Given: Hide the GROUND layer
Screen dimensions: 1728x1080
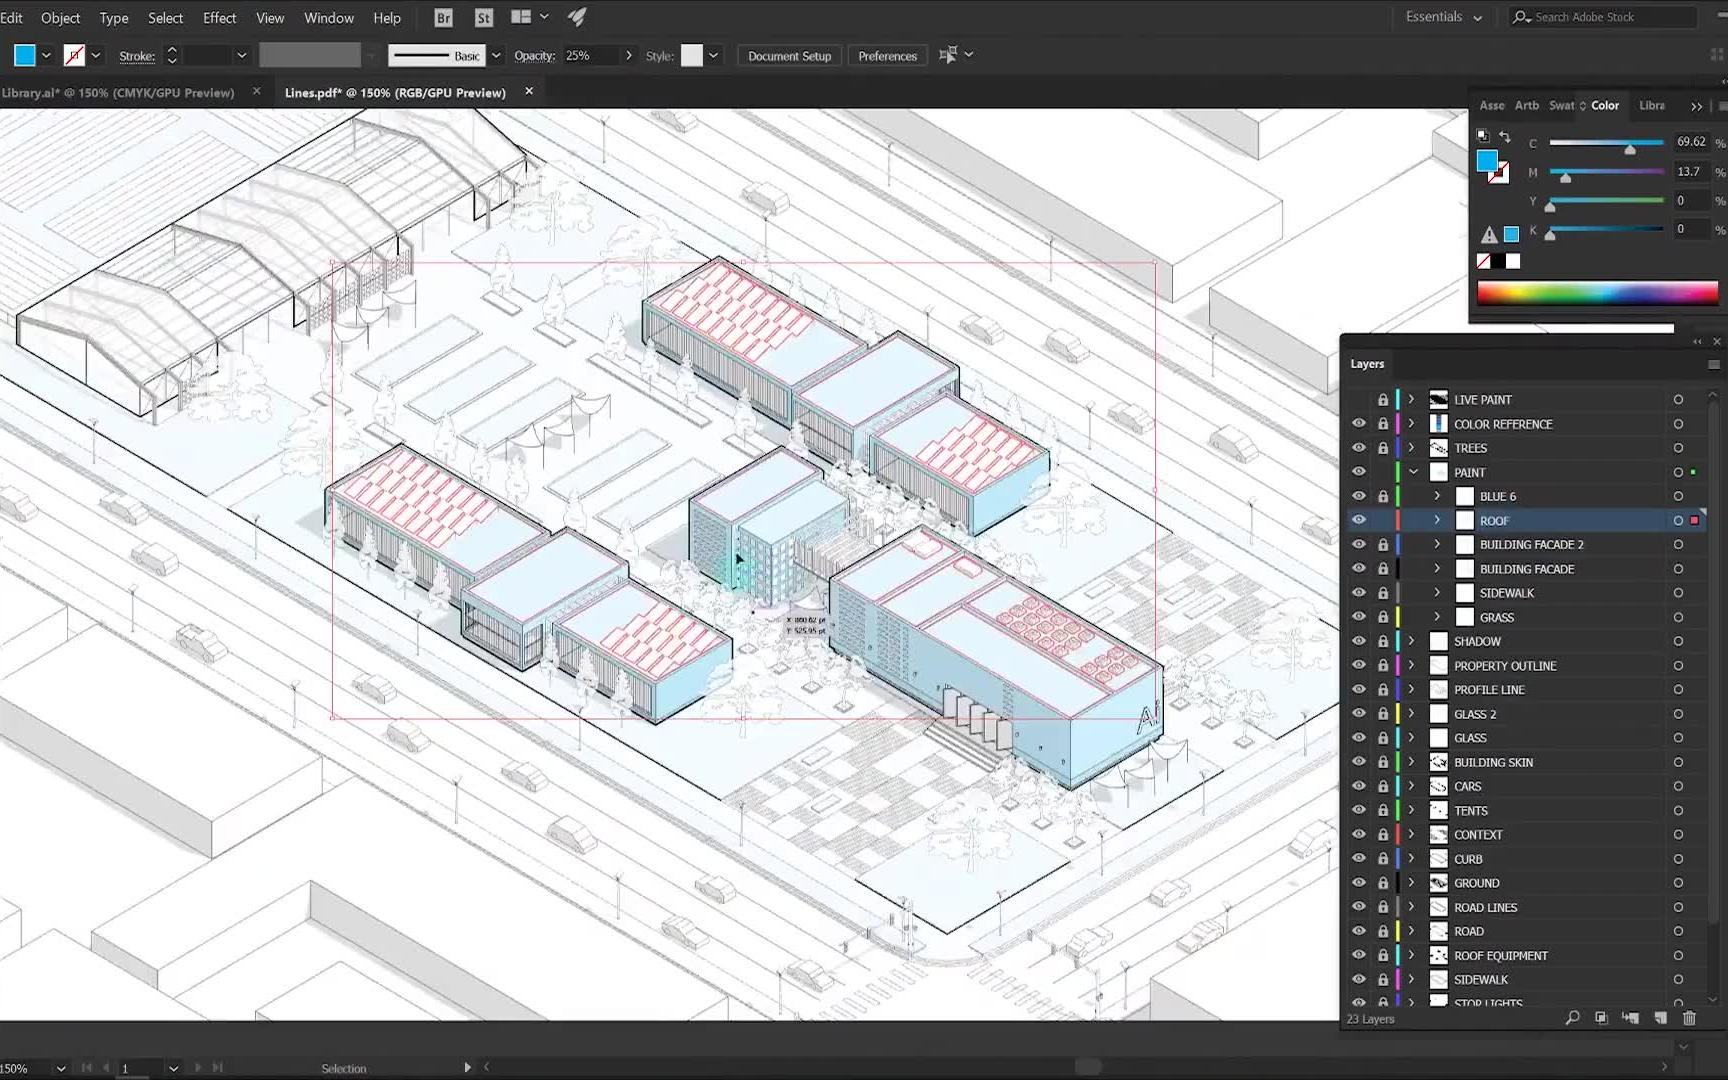Looking at the screenshot, I should coord(1359,883).
